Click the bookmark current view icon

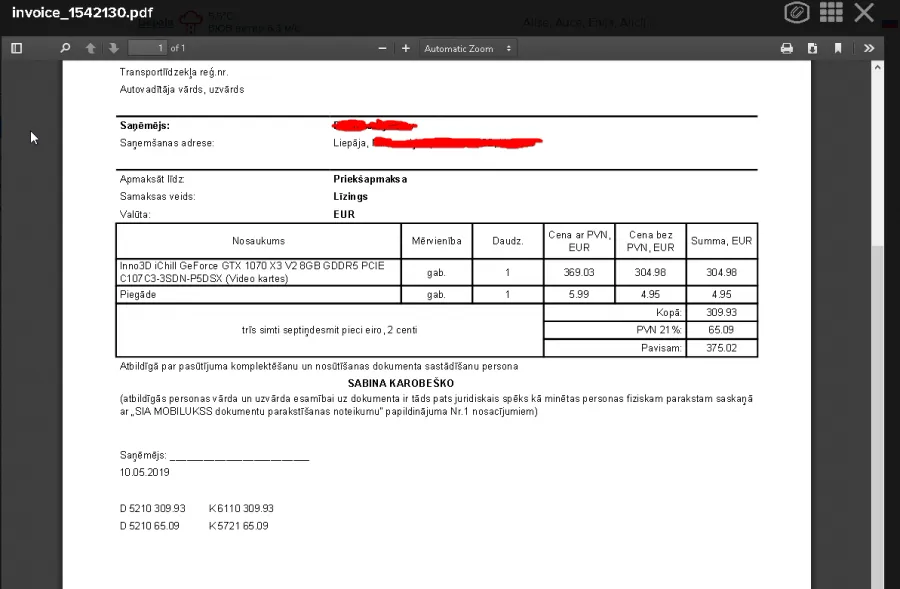pyautogui.click(x=838, y=48)
